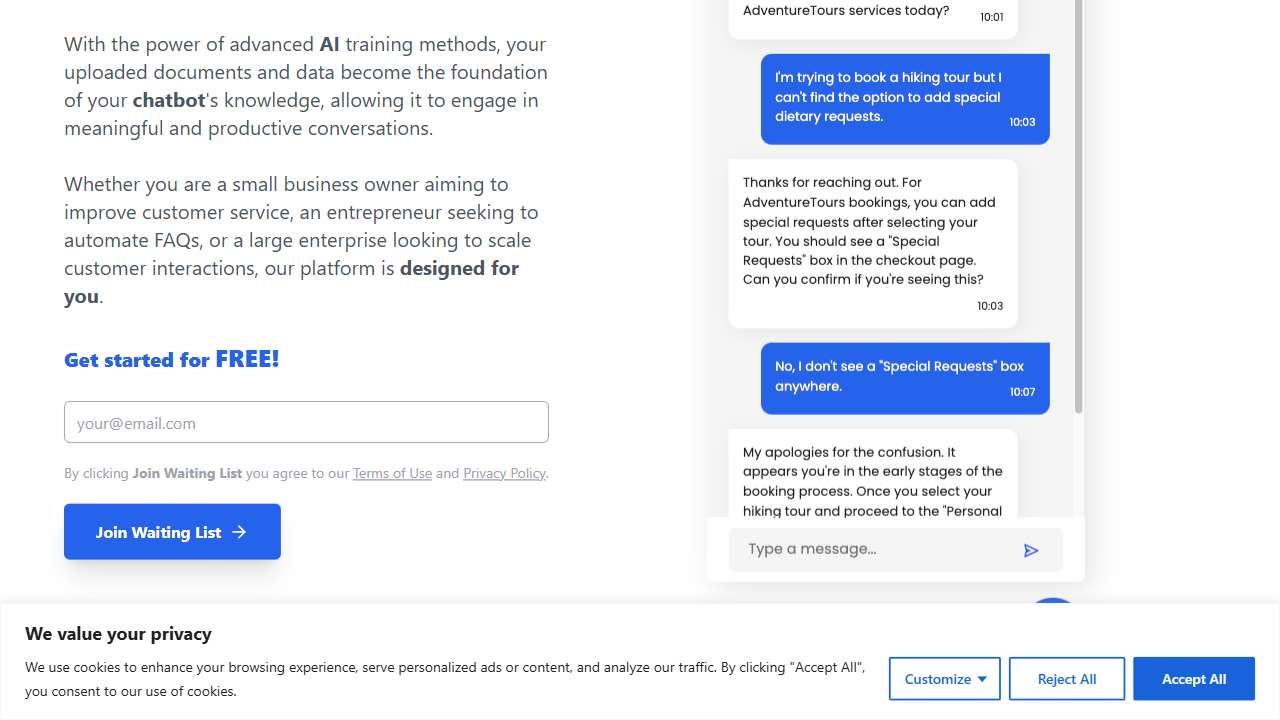Open the Customize cookie options dropdown

click(x=945, y=679)
